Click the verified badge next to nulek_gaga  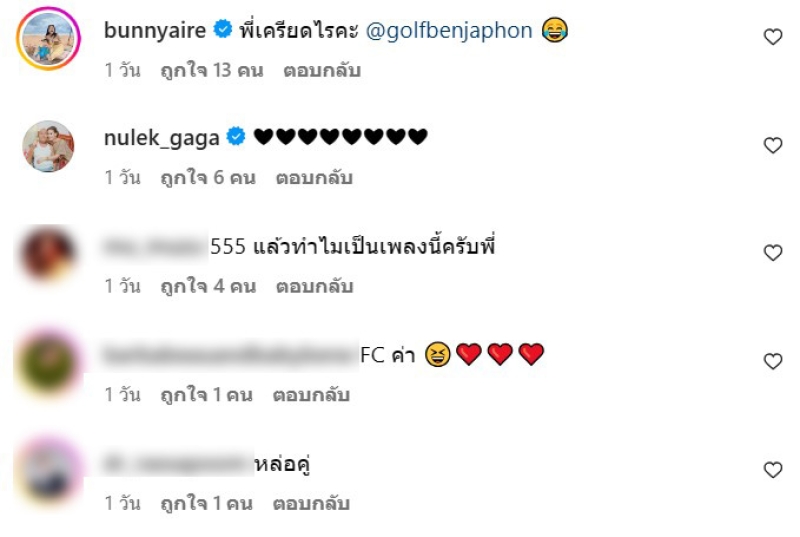pyautogui.click(x=236, y=137)
